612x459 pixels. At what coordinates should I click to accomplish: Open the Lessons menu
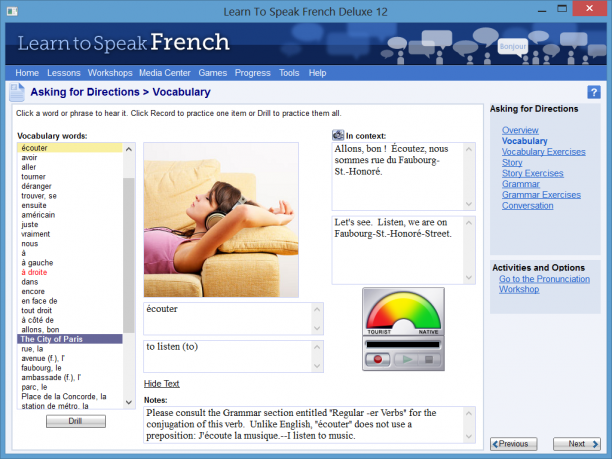(64, 73)
